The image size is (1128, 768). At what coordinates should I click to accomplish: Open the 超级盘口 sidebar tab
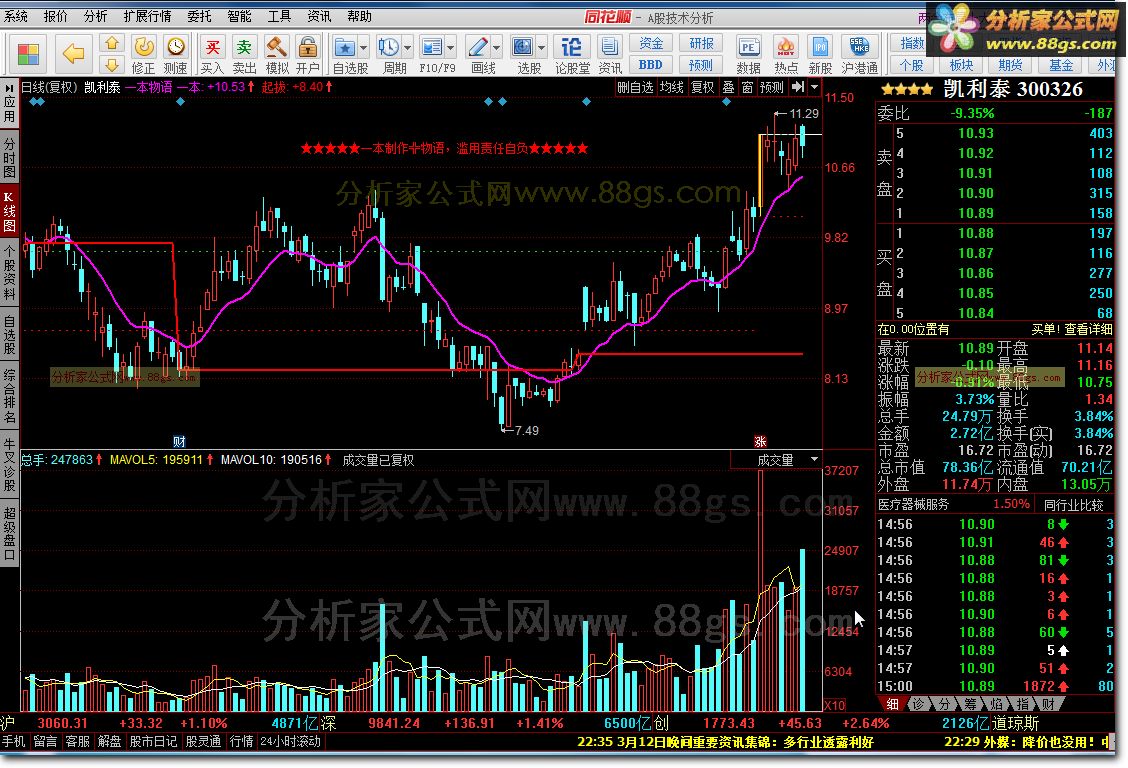point(9,533)
